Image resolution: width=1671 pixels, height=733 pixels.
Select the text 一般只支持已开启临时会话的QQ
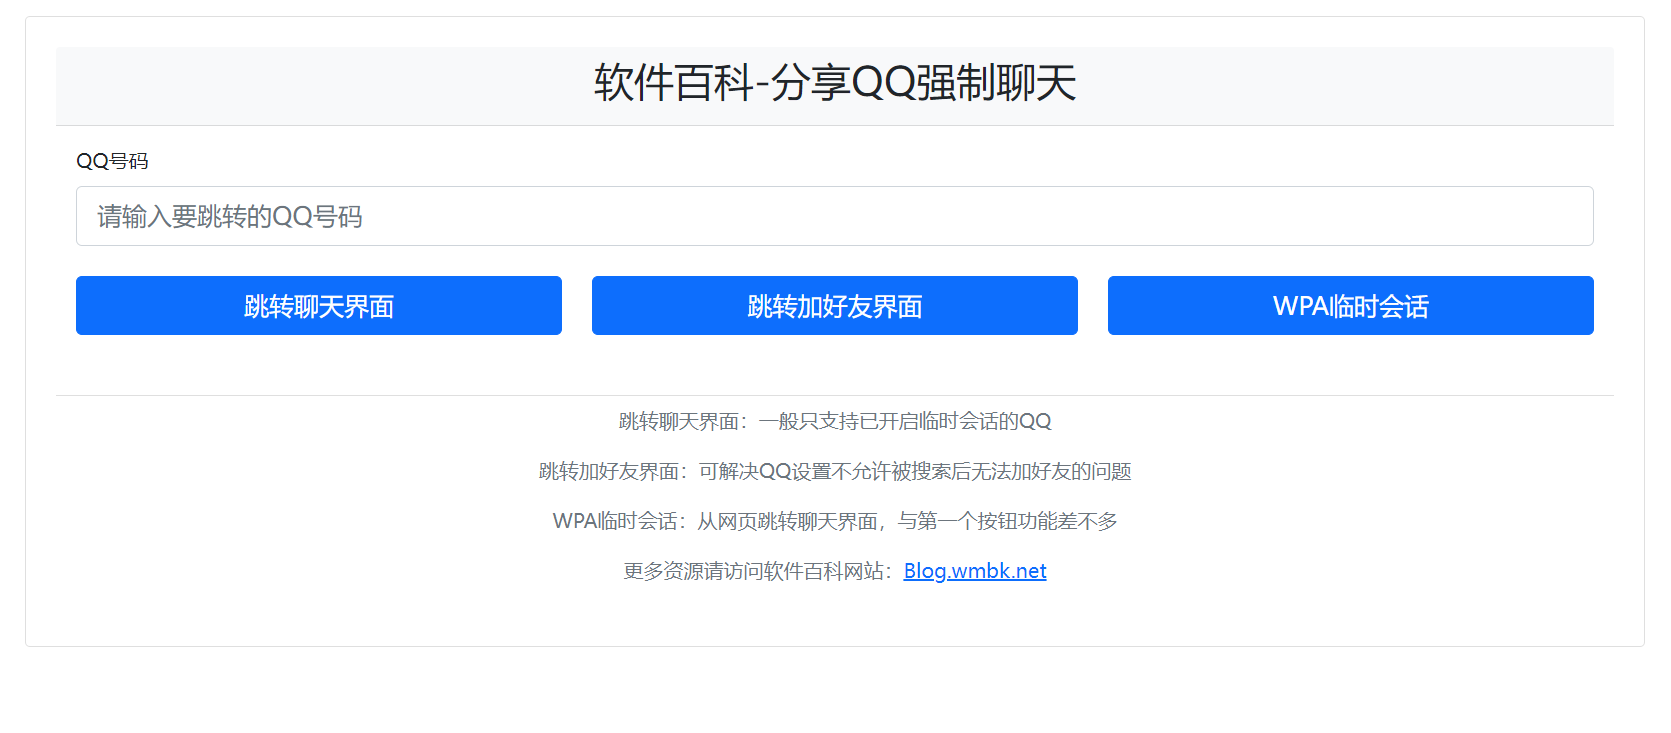tap(904, 421)
